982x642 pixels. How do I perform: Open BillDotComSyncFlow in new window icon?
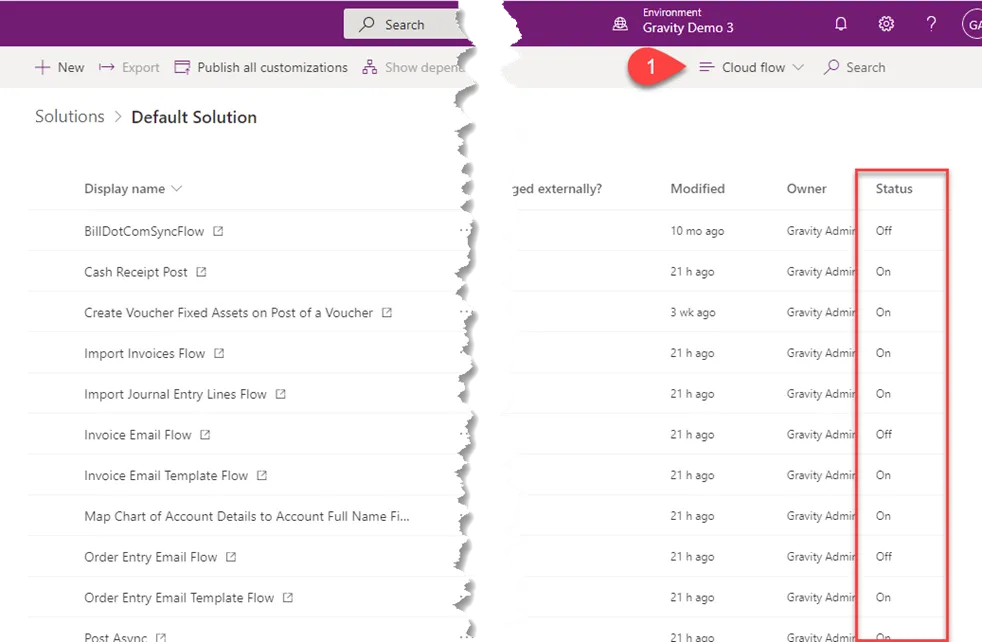point(218,231)
